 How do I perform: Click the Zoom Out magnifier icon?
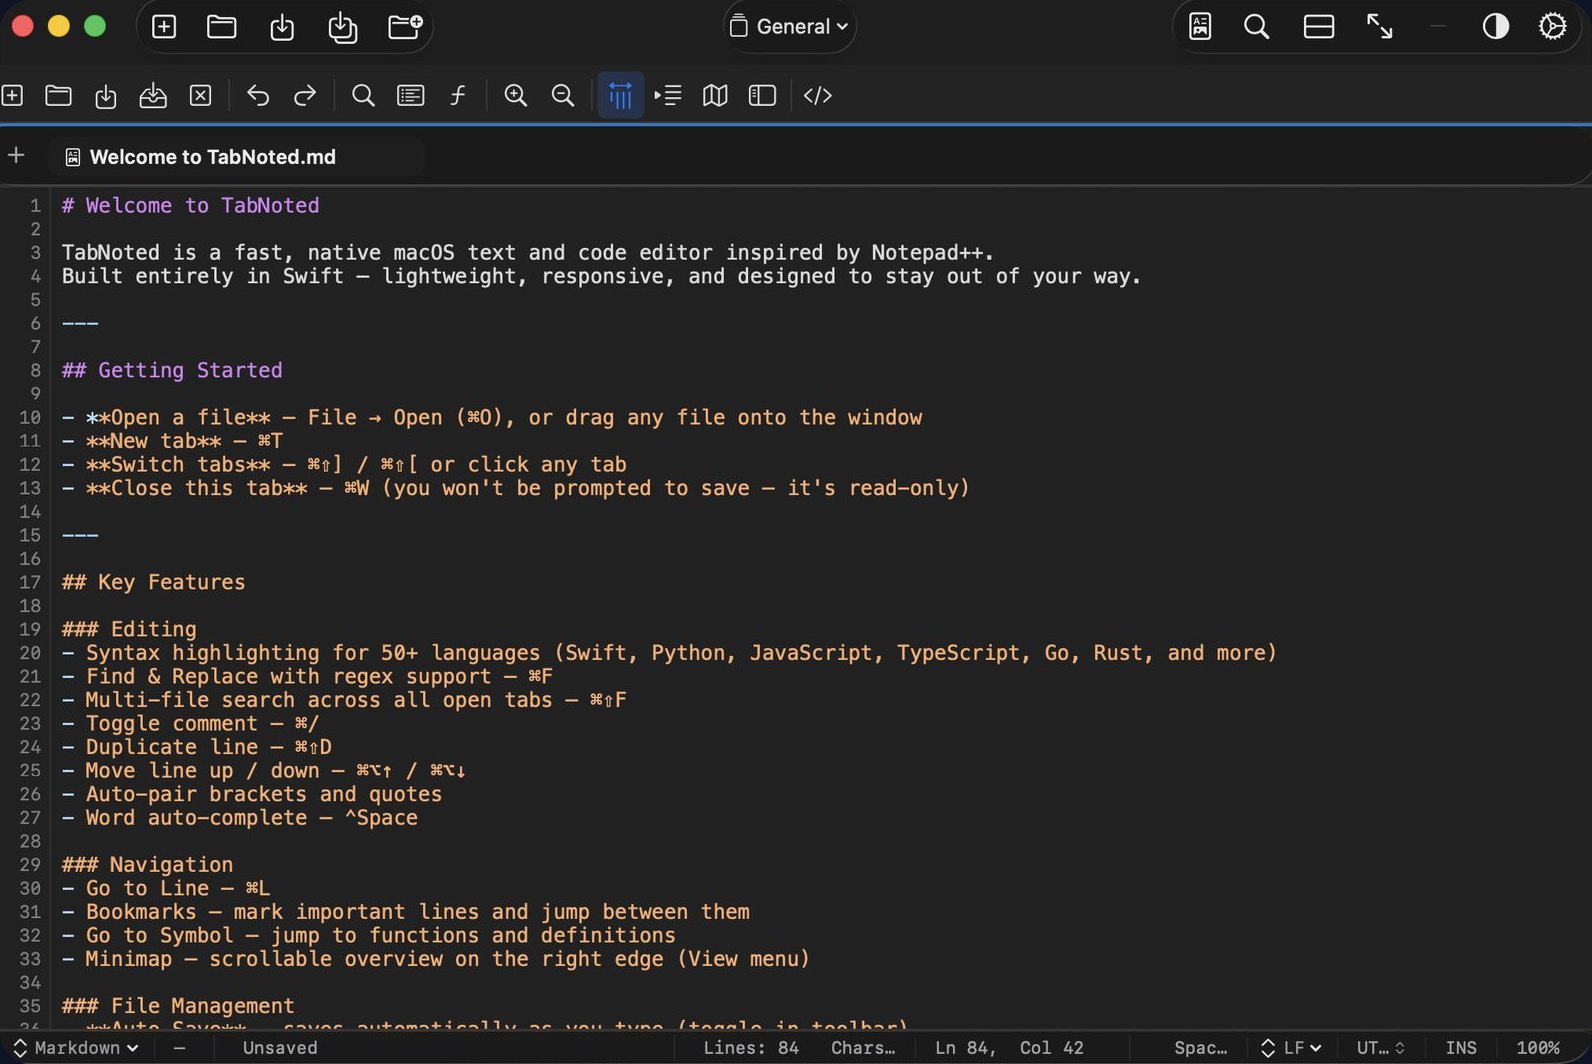click(563, 95)
